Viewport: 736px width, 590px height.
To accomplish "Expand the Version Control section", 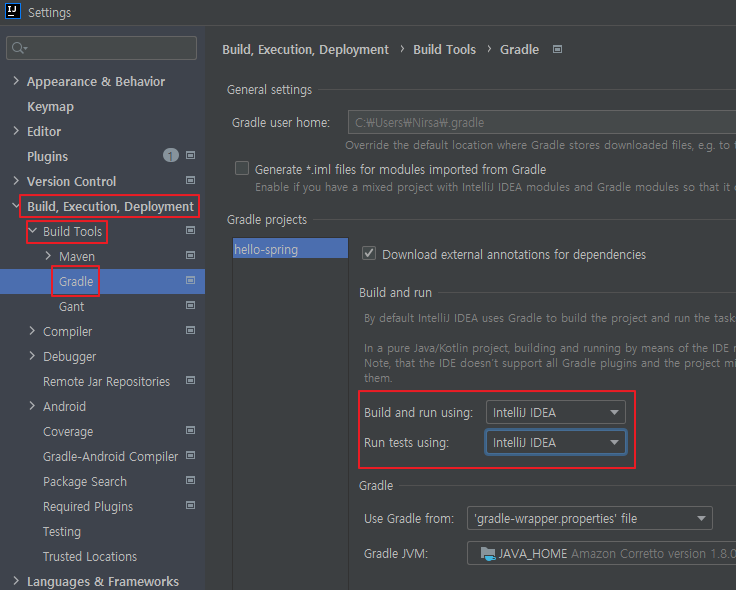I will [x=16, y=181].
